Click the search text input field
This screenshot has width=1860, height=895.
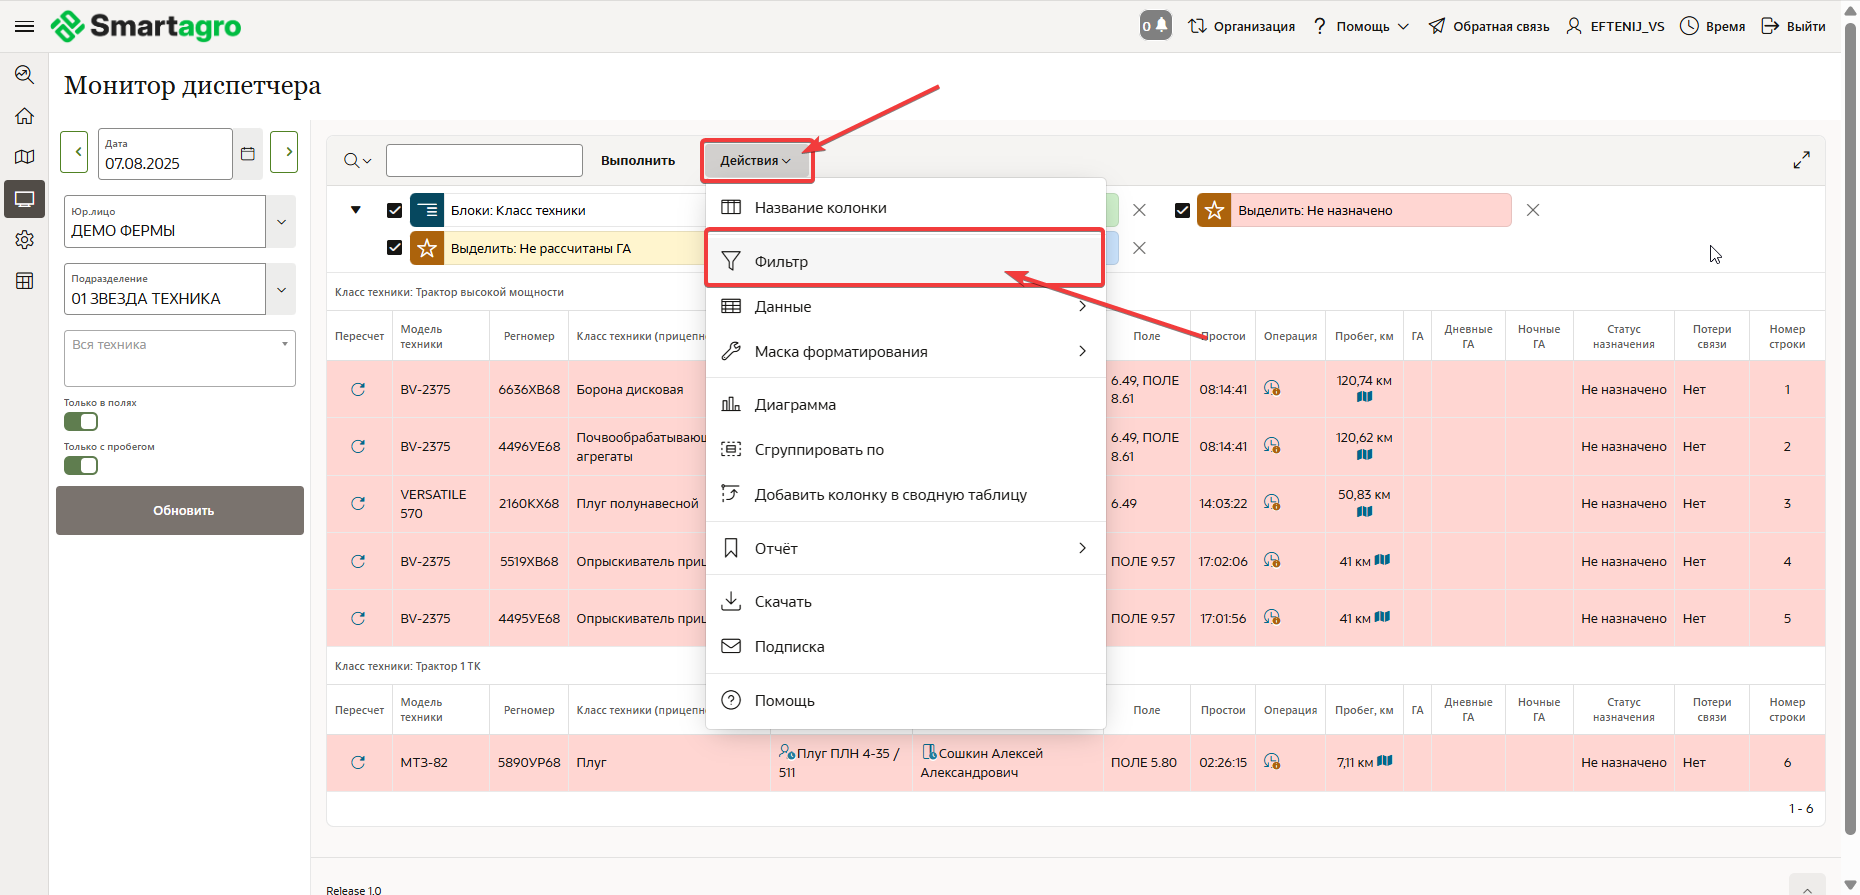click(x=484, y=160)
